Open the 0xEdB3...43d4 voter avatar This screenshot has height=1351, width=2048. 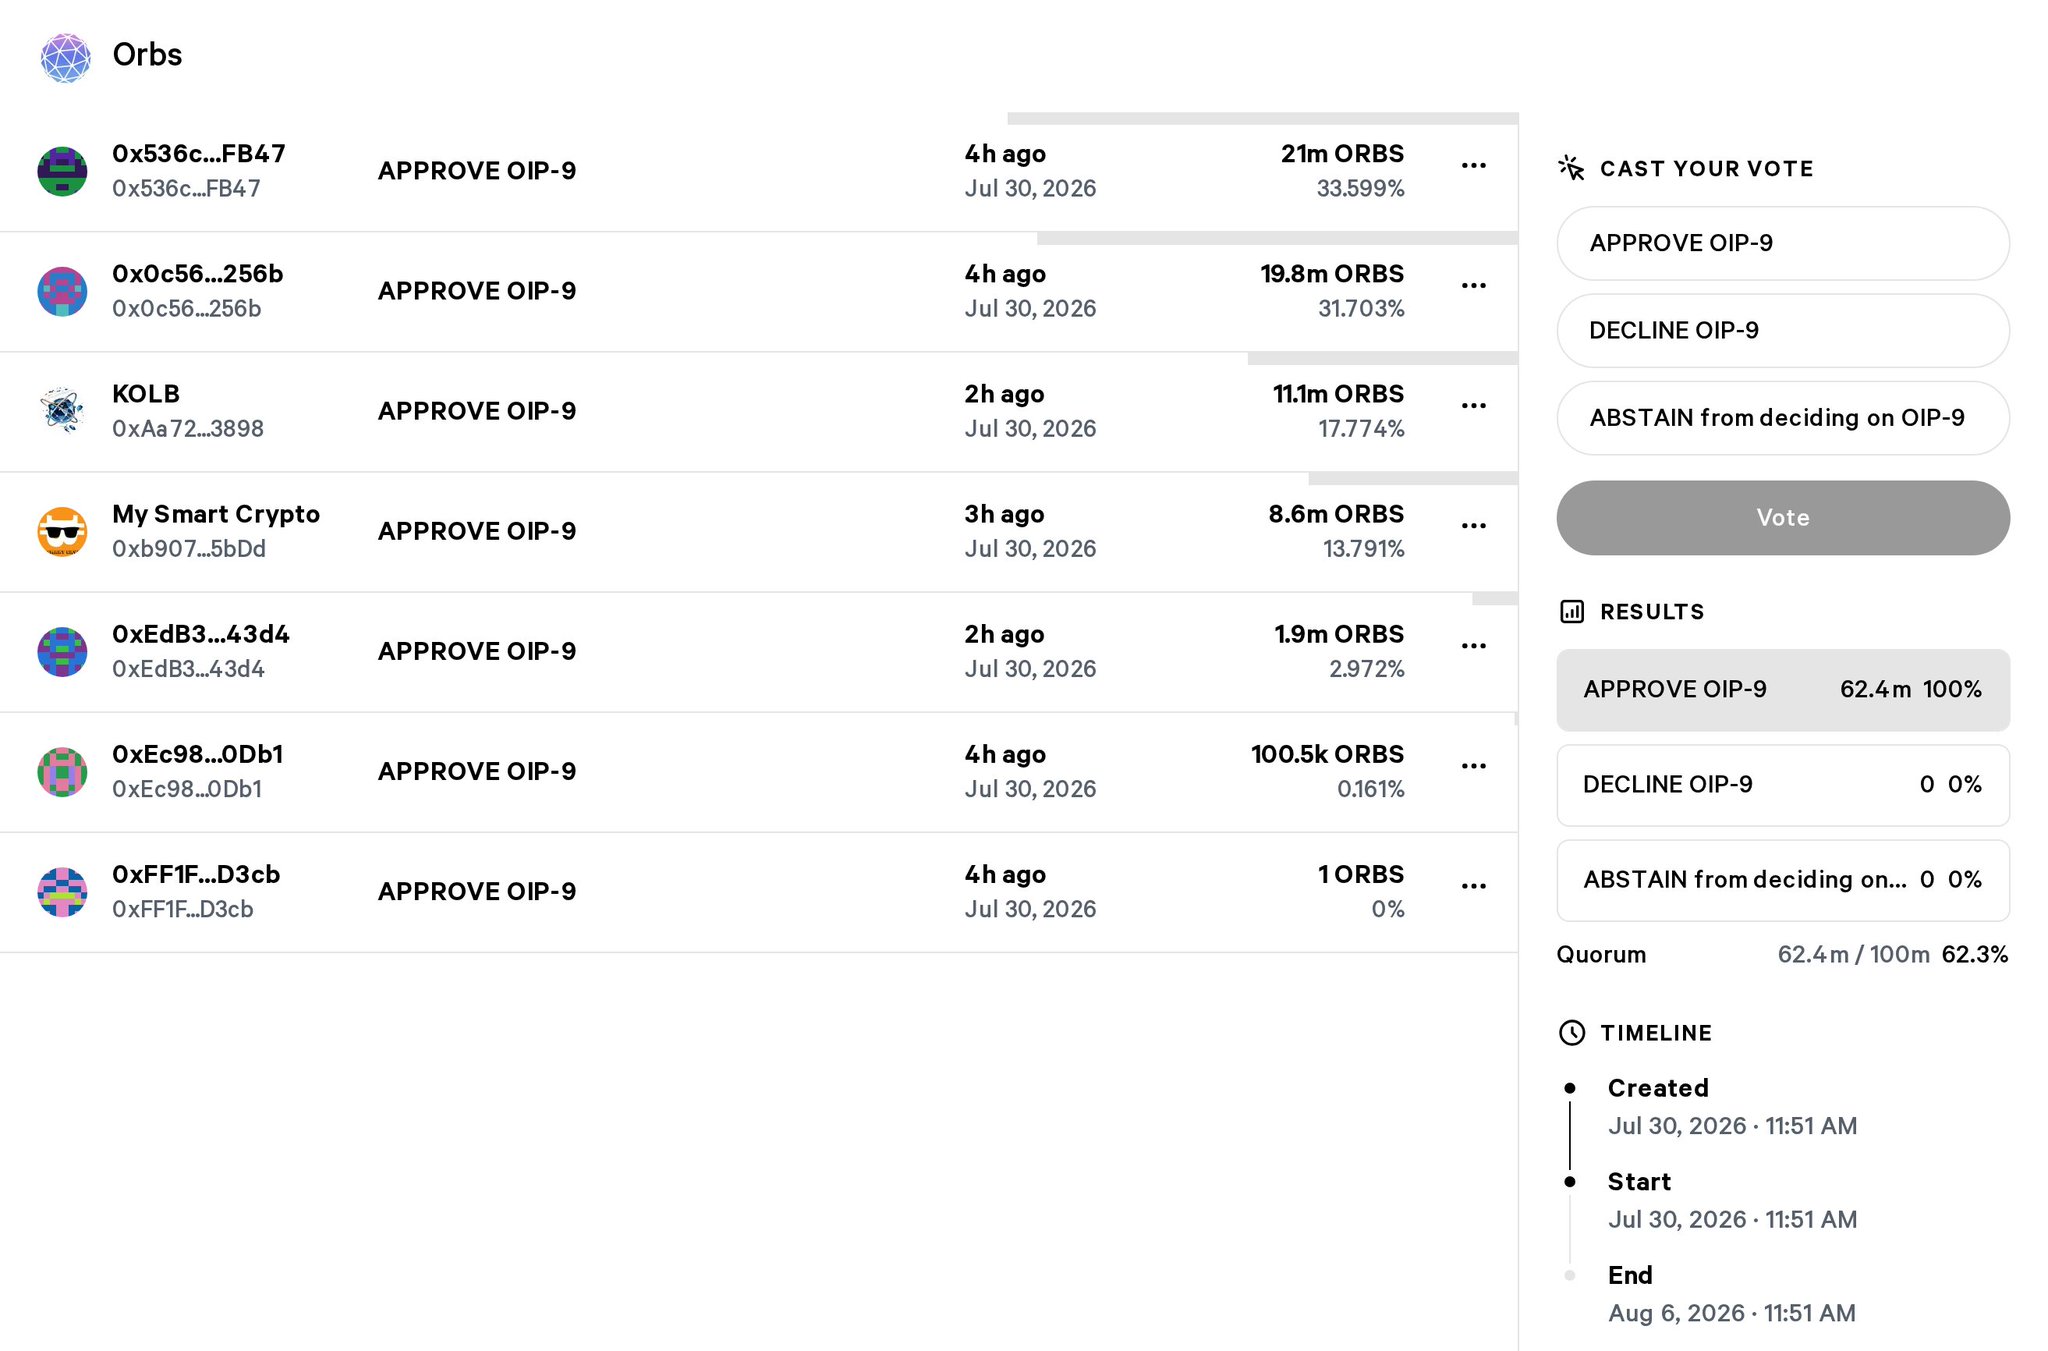62,651
